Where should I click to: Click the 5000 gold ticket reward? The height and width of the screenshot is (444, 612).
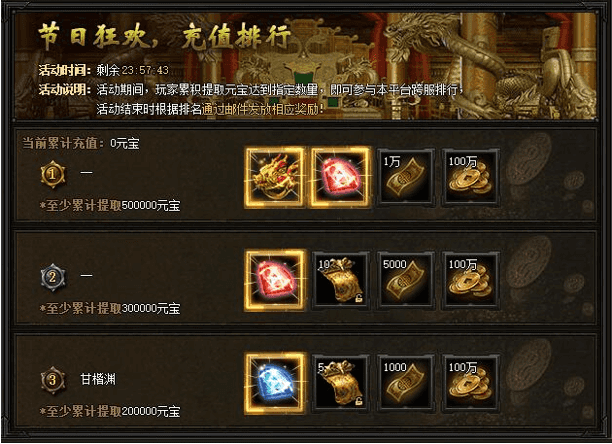[405, 281]
